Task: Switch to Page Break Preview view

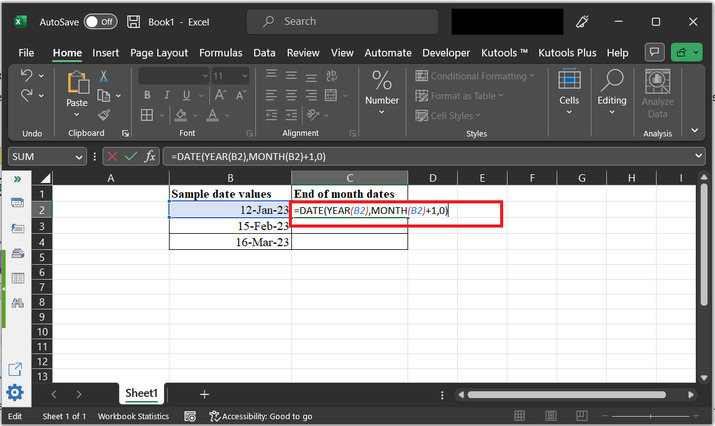Action: (581, 416)
